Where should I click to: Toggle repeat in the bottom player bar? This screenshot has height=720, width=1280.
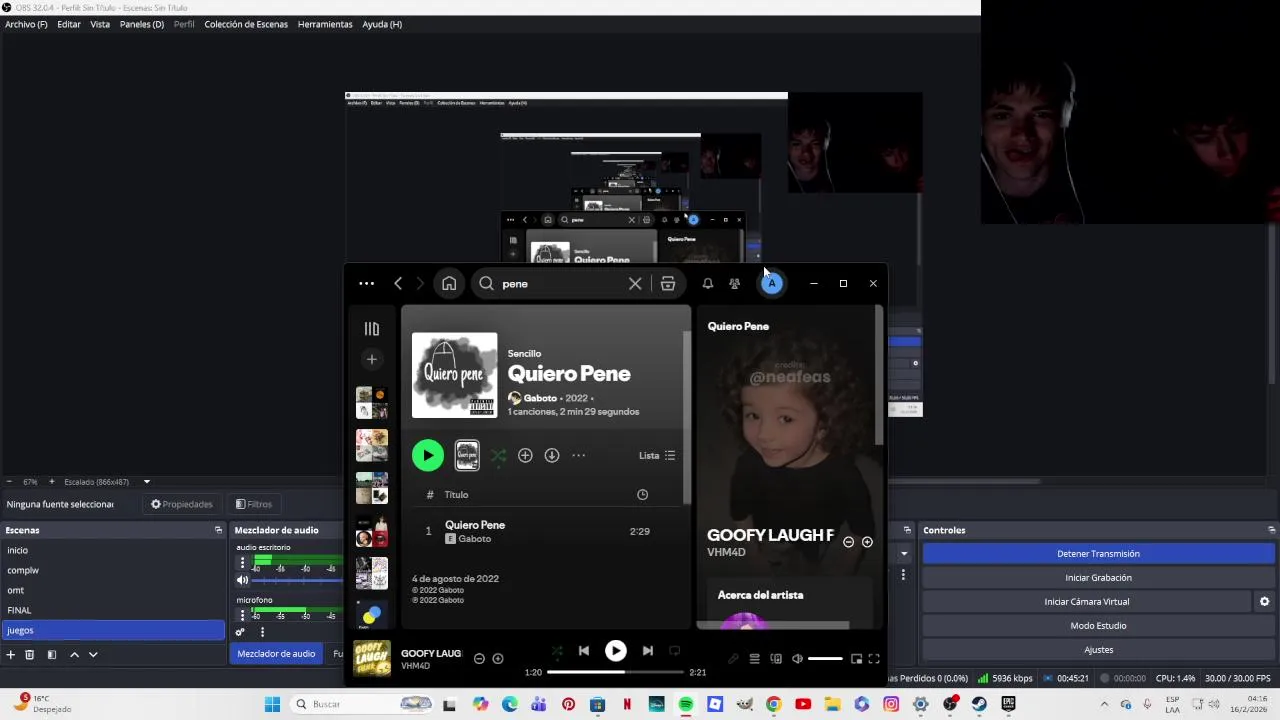pos(675,651)
